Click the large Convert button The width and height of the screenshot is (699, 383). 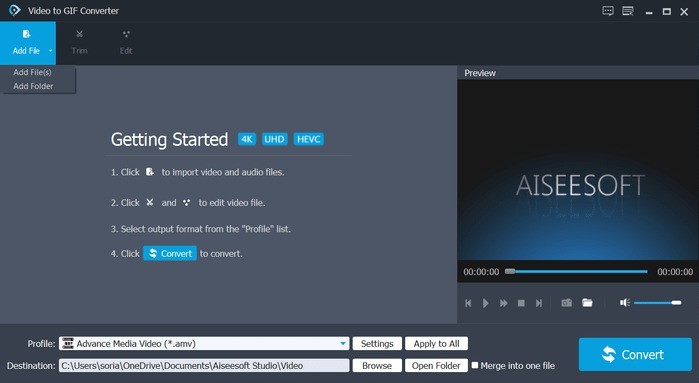(635, 354)
